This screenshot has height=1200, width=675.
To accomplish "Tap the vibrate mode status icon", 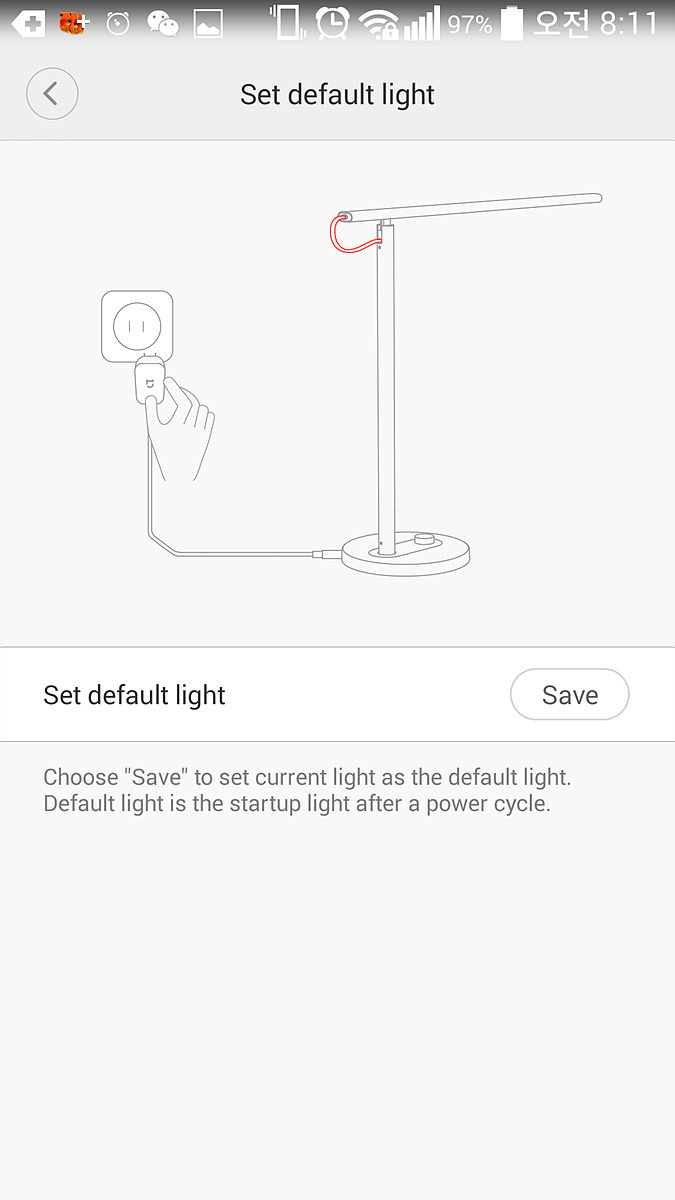I will pos(287,22).
